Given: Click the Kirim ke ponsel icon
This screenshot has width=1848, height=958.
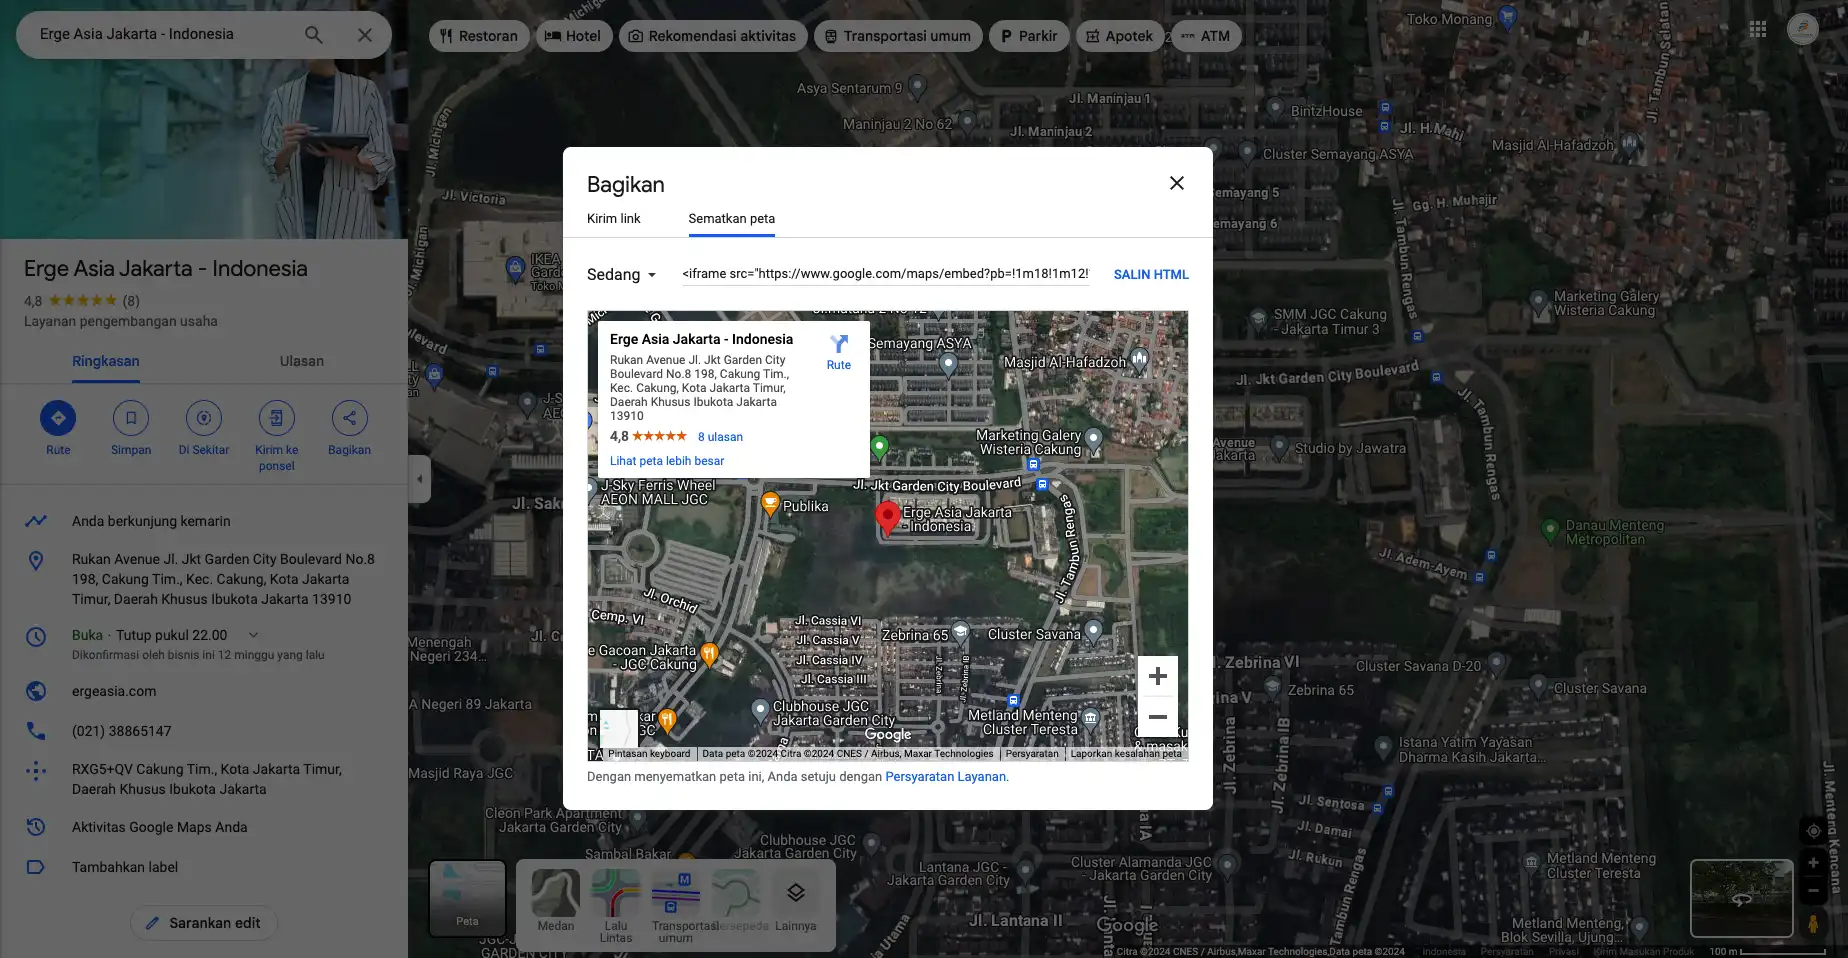Looking at the screenshot, I should coord(276,418).
